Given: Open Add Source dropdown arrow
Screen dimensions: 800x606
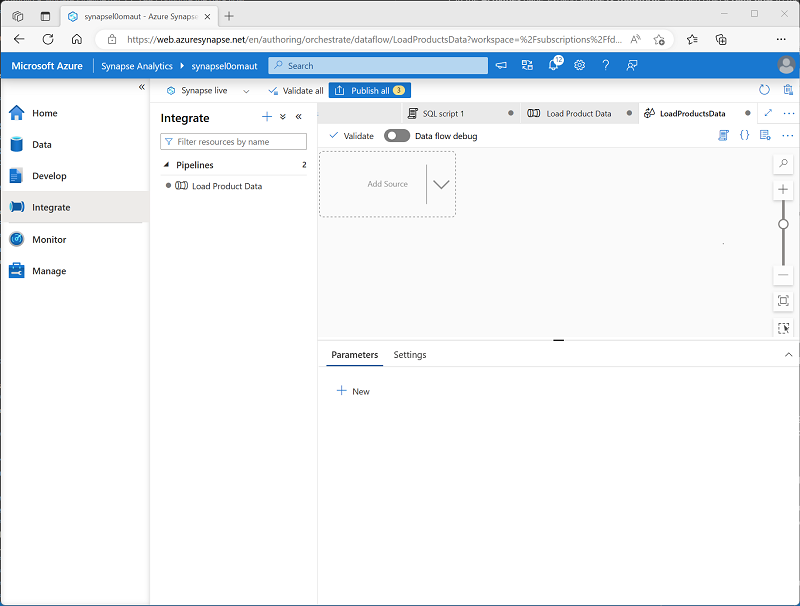Looking at the screenshot, I should (x=441, y=184).
